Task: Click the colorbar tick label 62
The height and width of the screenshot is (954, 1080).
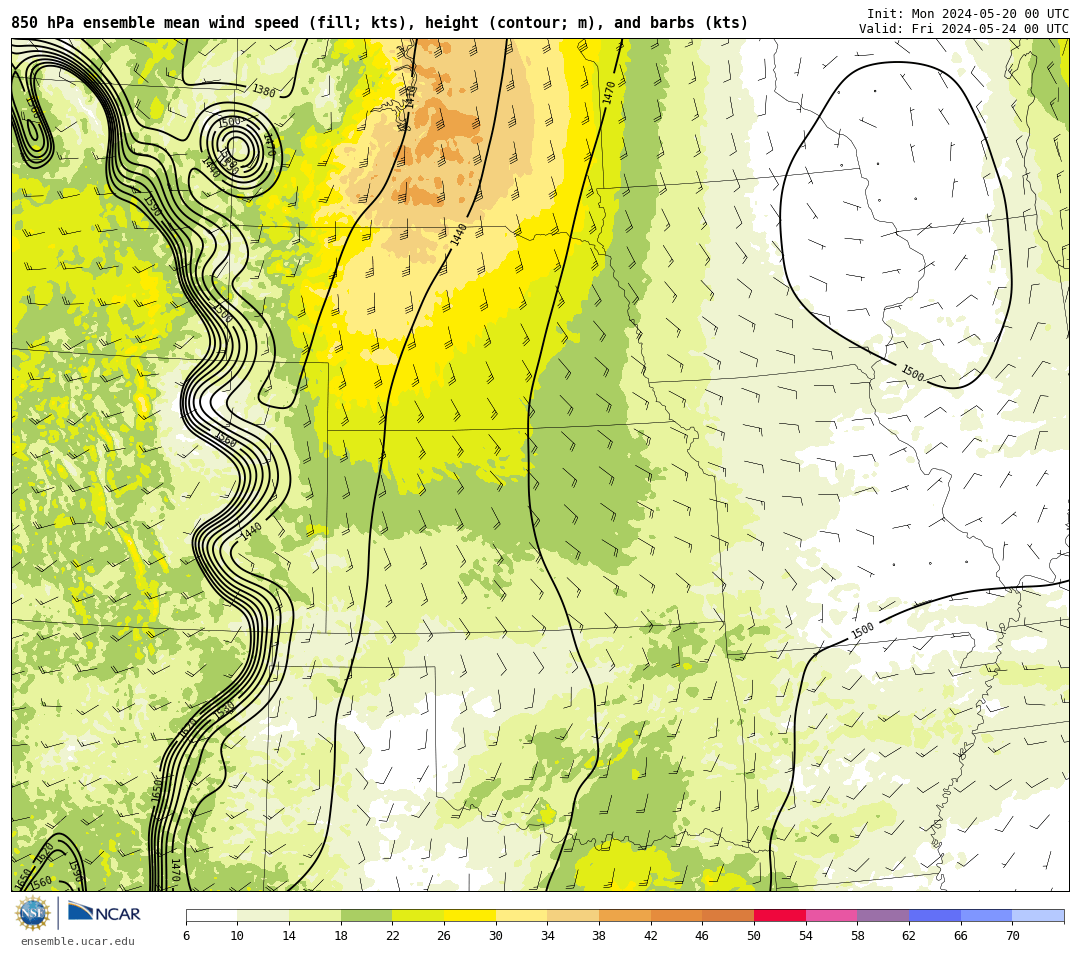Action: point(909,935)
